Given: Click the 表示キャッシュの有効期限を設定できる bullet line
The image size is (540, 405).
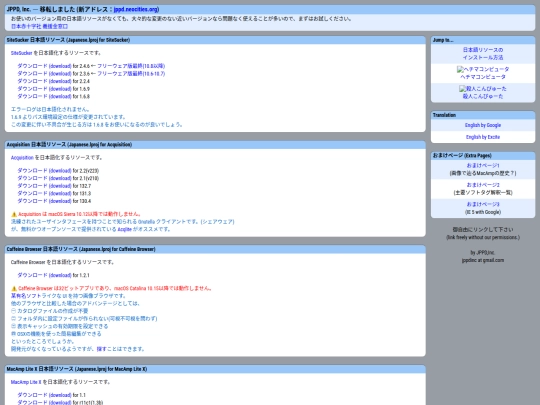Looking at the screenshot, I should click(x=60, y=326).
